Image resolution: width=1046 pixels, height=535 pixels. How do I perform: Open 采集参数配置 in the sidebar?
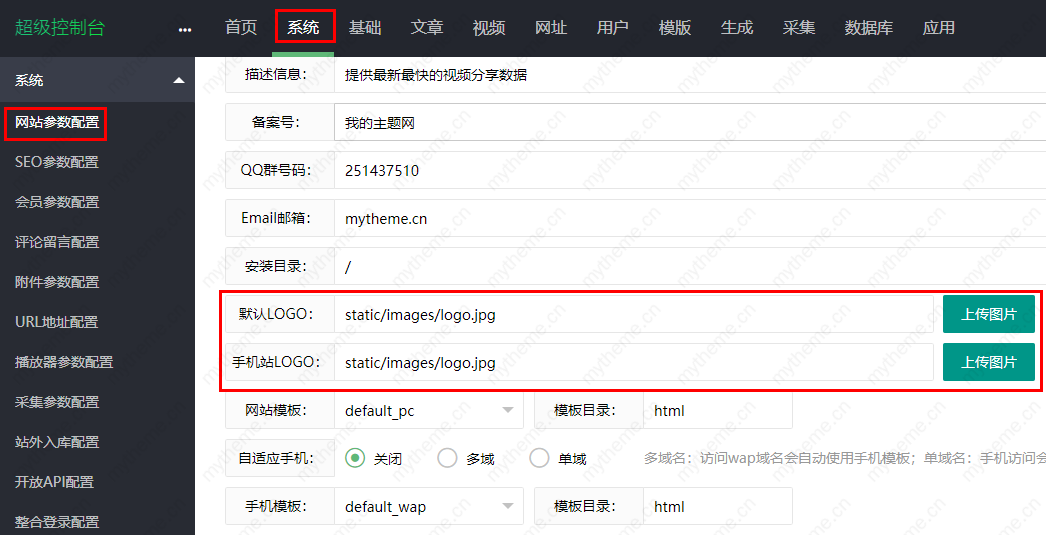[57, 402]
